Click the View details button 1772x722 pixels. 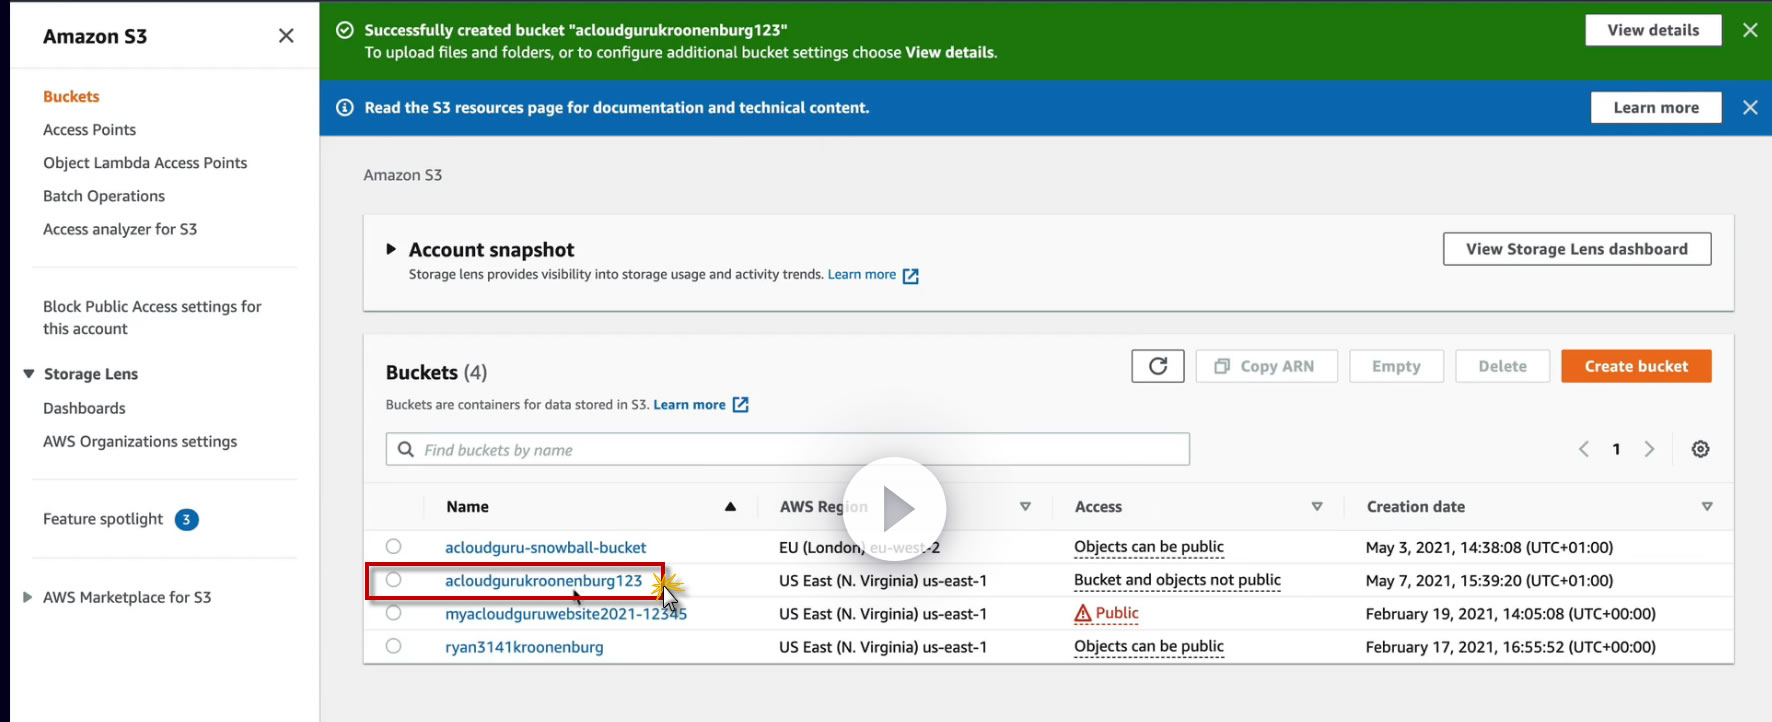click(1653, 30)
